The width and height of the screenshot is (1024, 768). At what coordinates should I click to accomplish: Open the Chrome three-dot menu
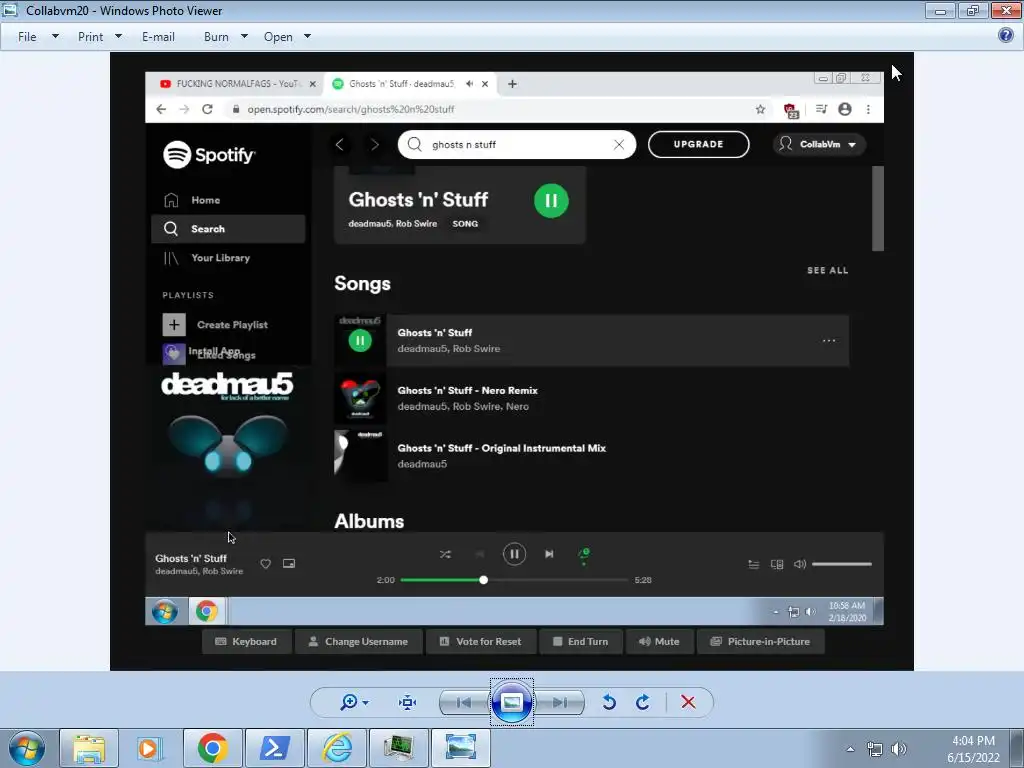pyautogui.click(x=868, y=109)
